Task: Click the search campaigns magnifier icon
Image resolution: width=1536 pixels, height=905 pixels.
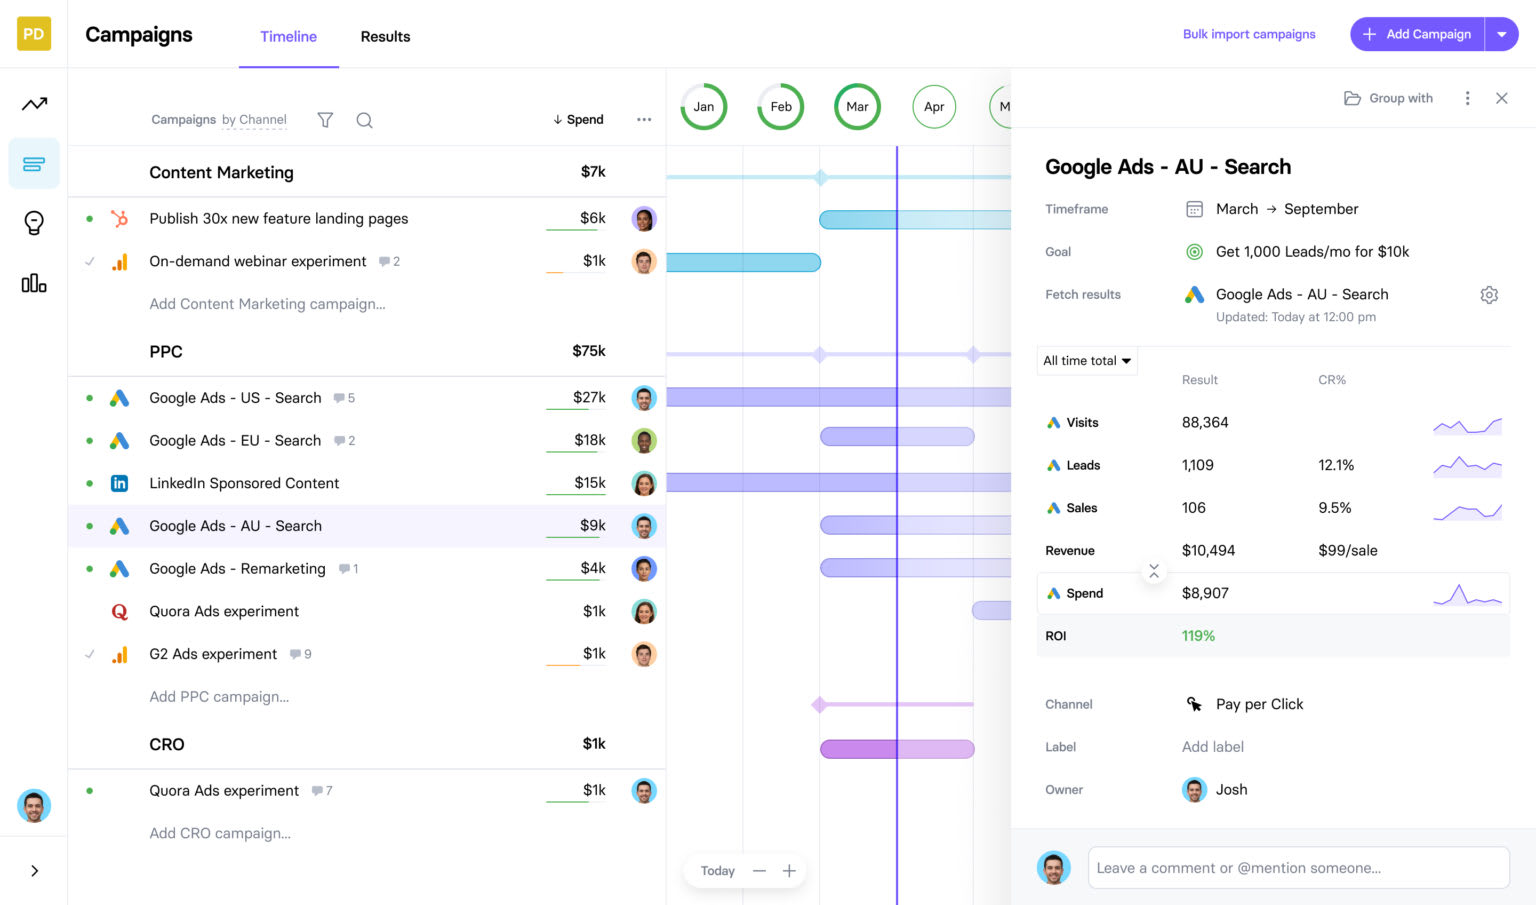Action: point(365,120)
